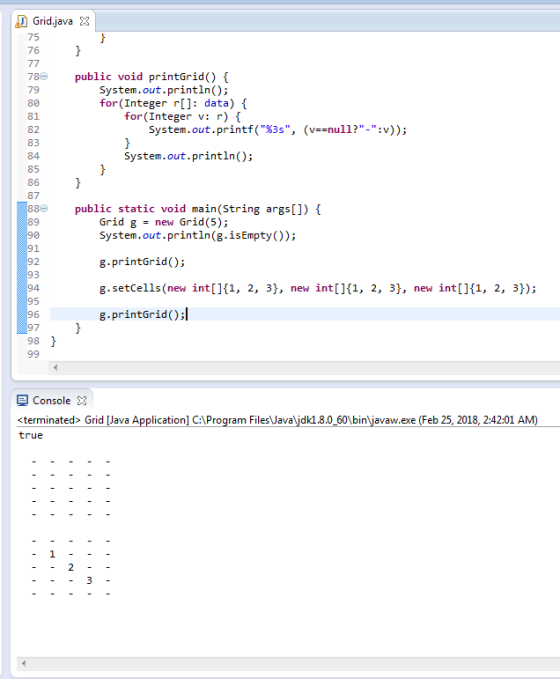The height and width of the screenshot is (679, 560).
Task: Click the terminated Grid Java Application label
Action: click(277, 420)
